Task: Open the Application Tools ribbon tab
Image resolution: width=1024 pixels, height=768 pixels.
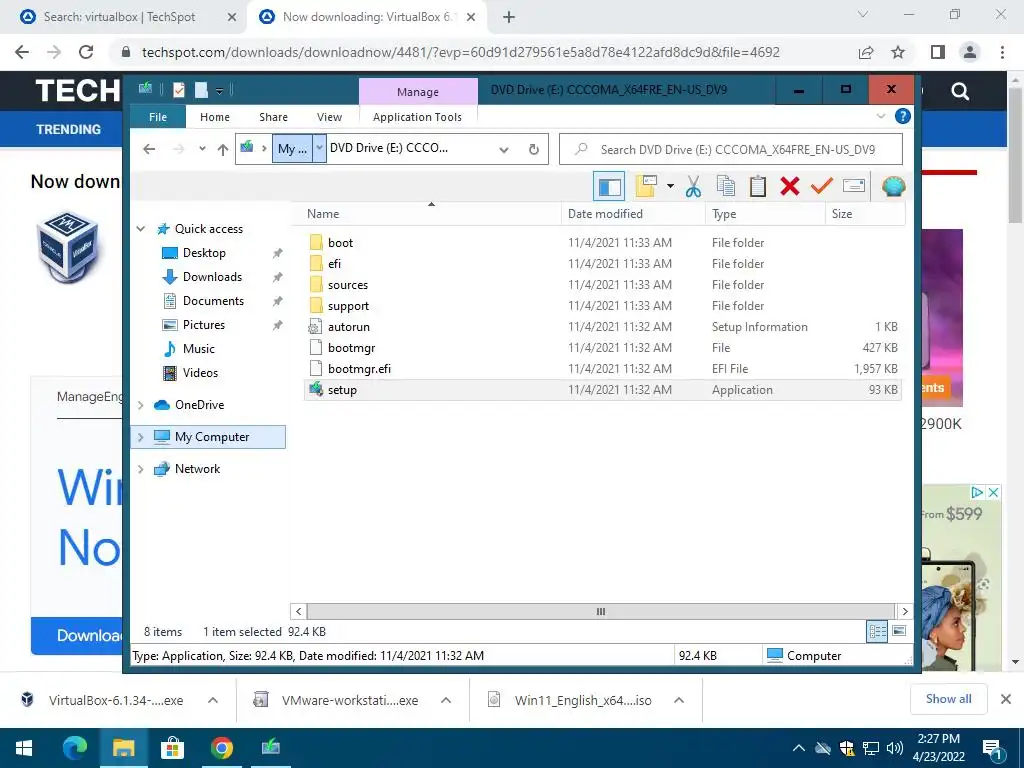Action: tap(417, 117)
